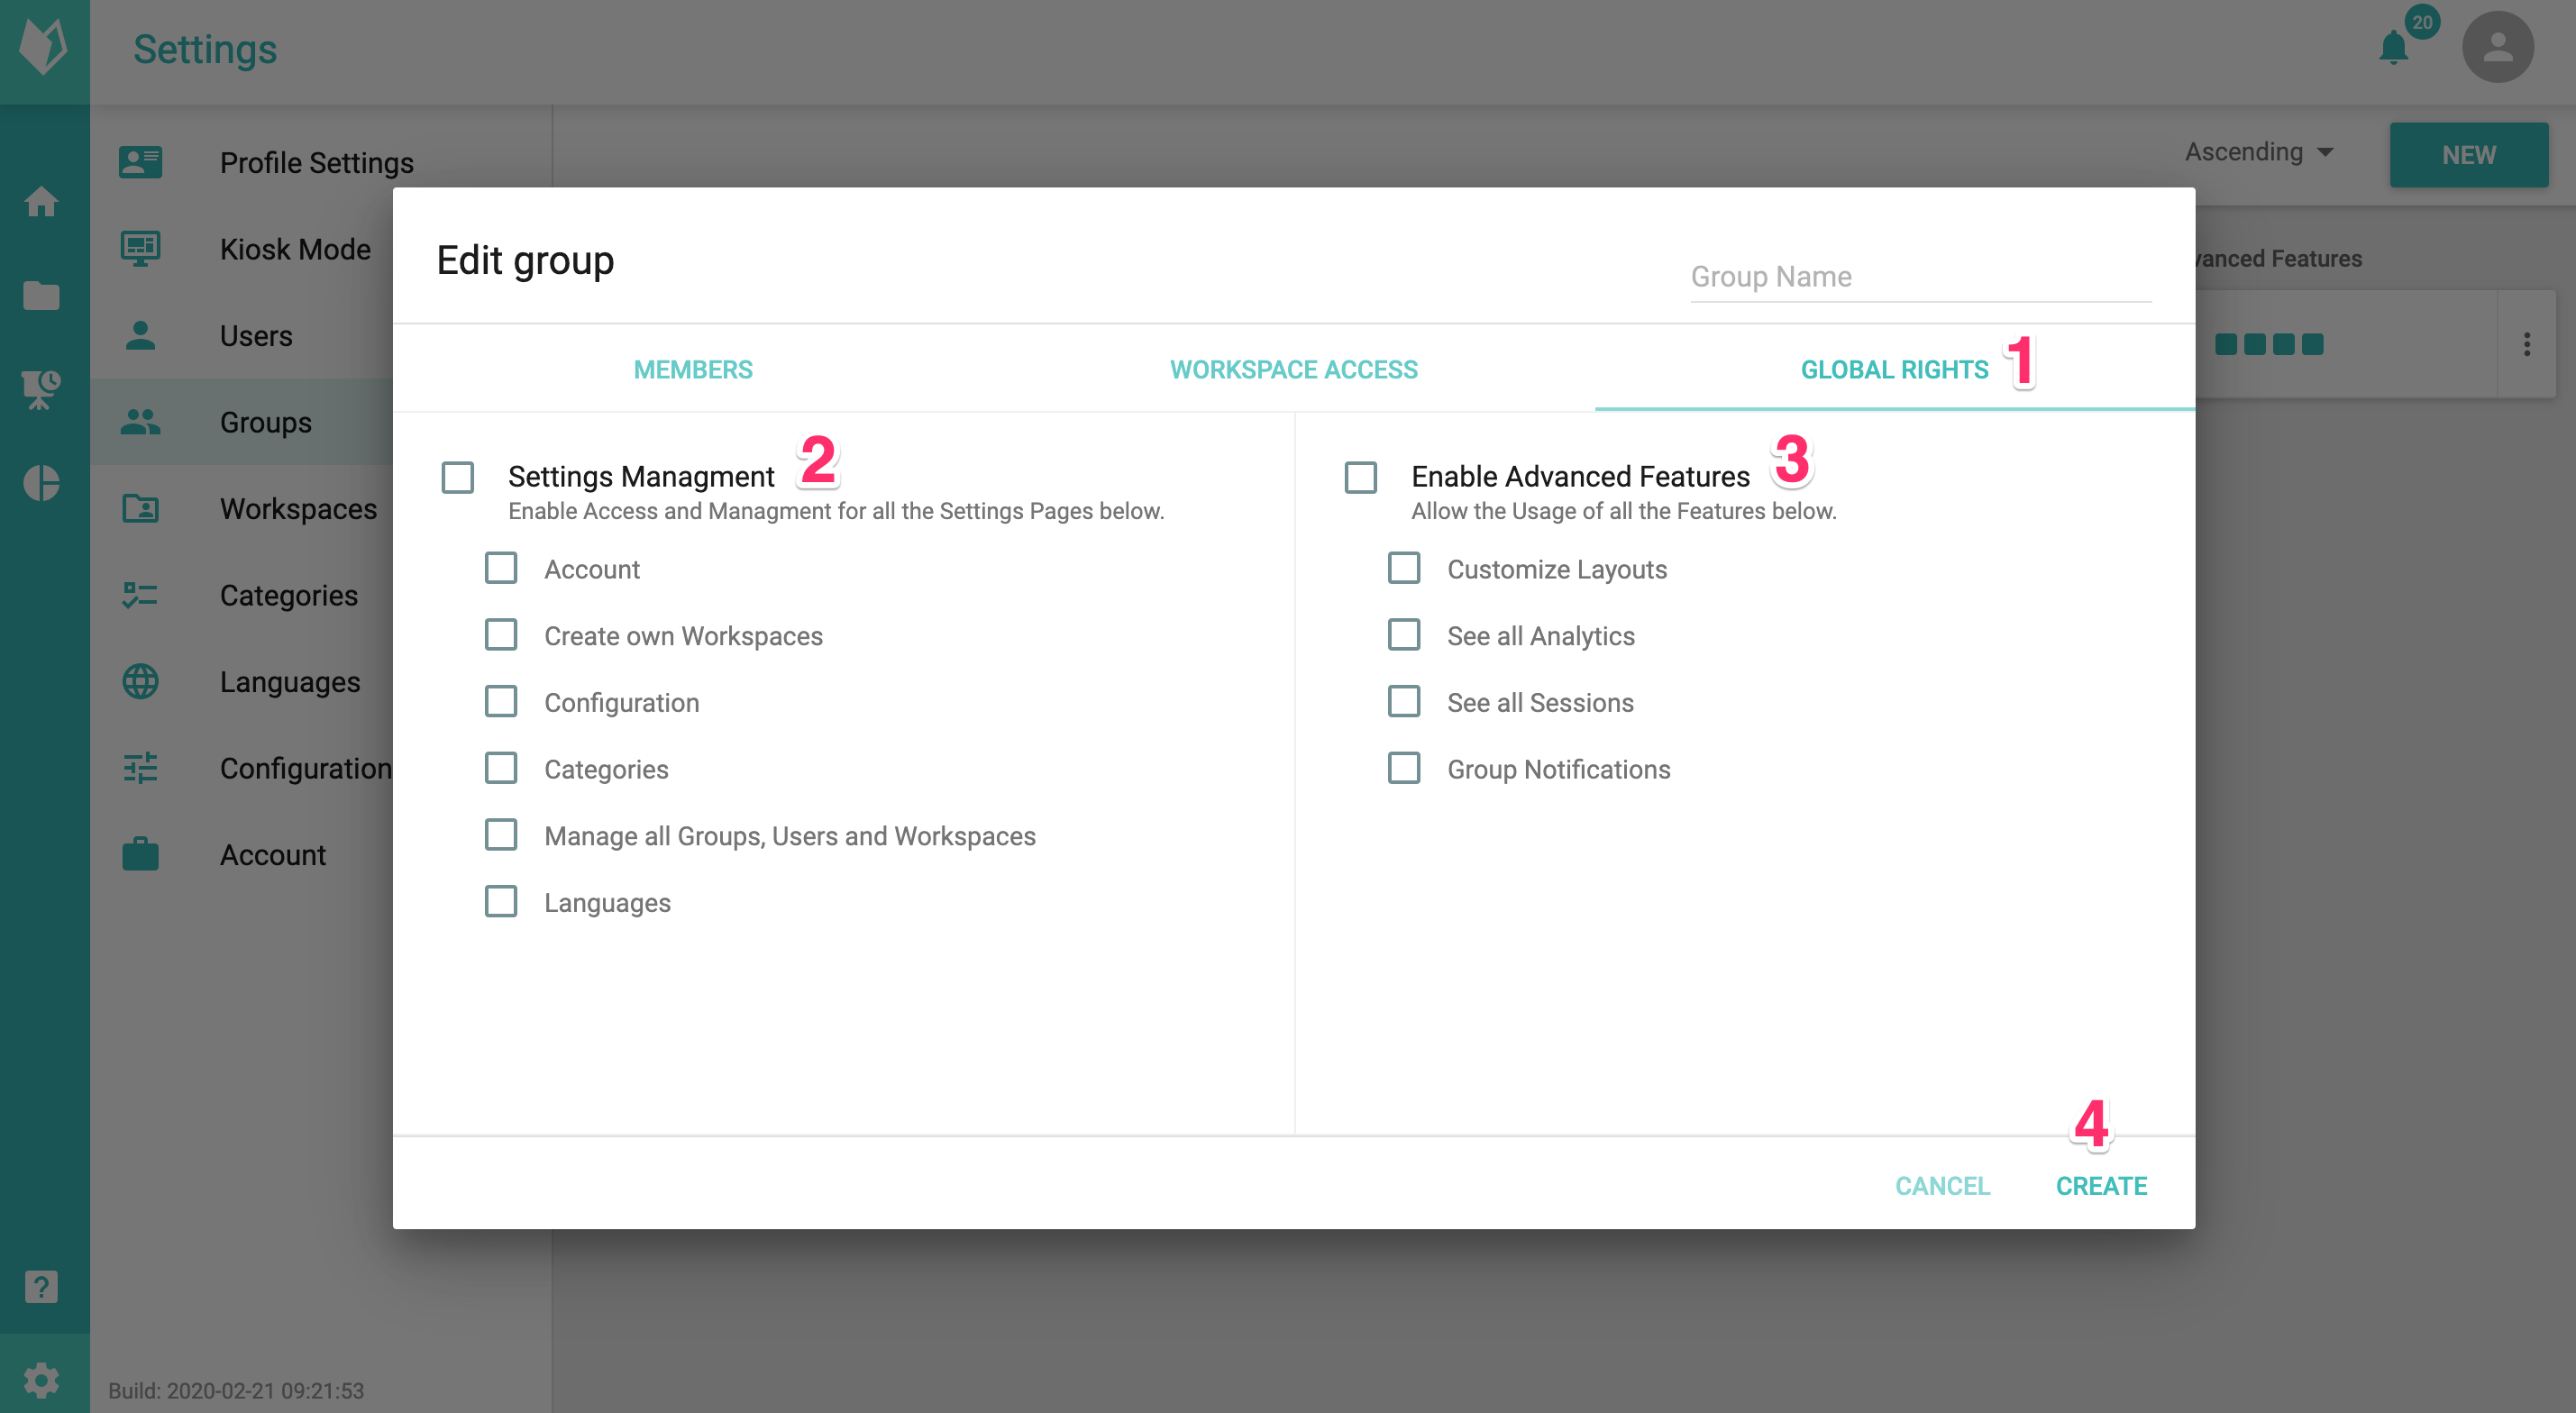Image resolution: width=2576 pixels, height=1413 pixels.
Task: Click the Users person icon
Action: (x=140, y=335)
